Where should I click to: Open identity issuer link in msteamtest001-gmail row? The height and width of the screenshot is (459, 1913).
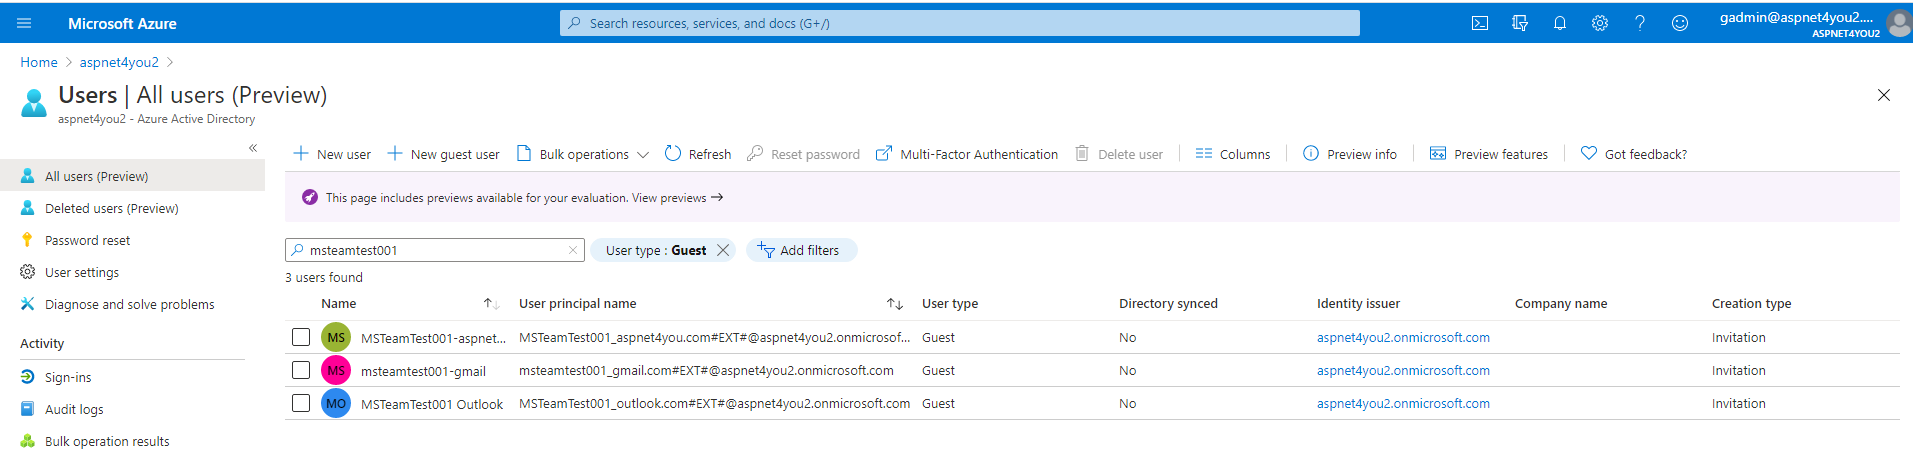(x=1403, y=370)
